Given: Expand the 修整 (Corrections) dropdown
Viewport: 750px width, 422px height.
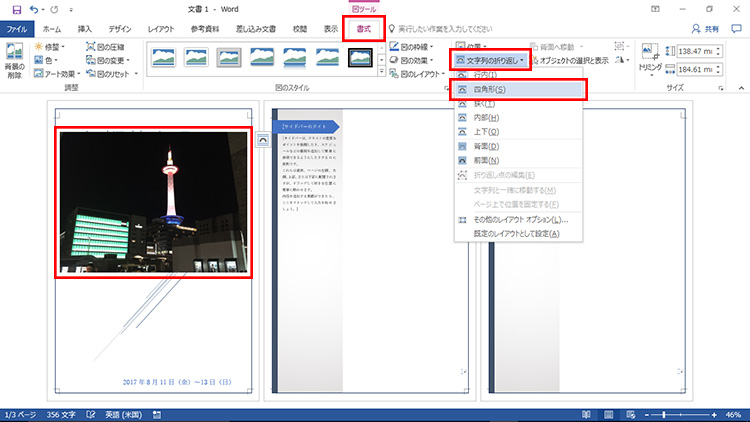Looking at the screenshot, I should click(50, 46).
